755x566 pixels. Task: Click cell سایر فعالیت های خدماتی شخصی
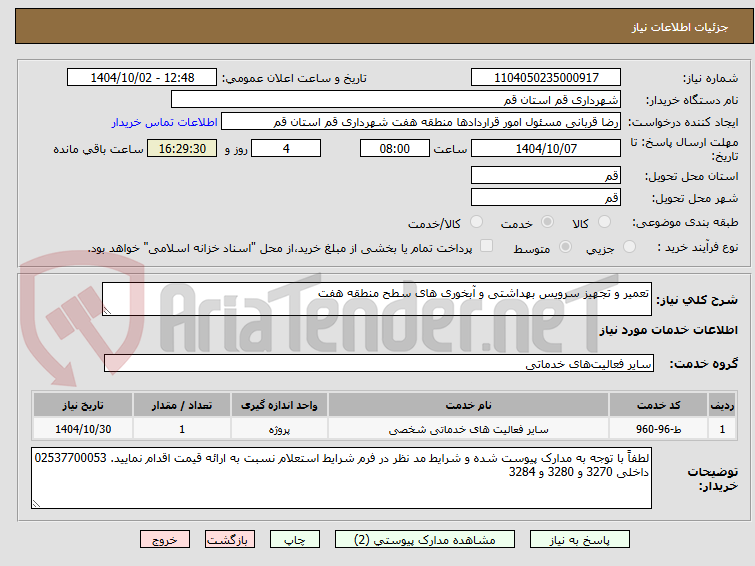[469, 429]
